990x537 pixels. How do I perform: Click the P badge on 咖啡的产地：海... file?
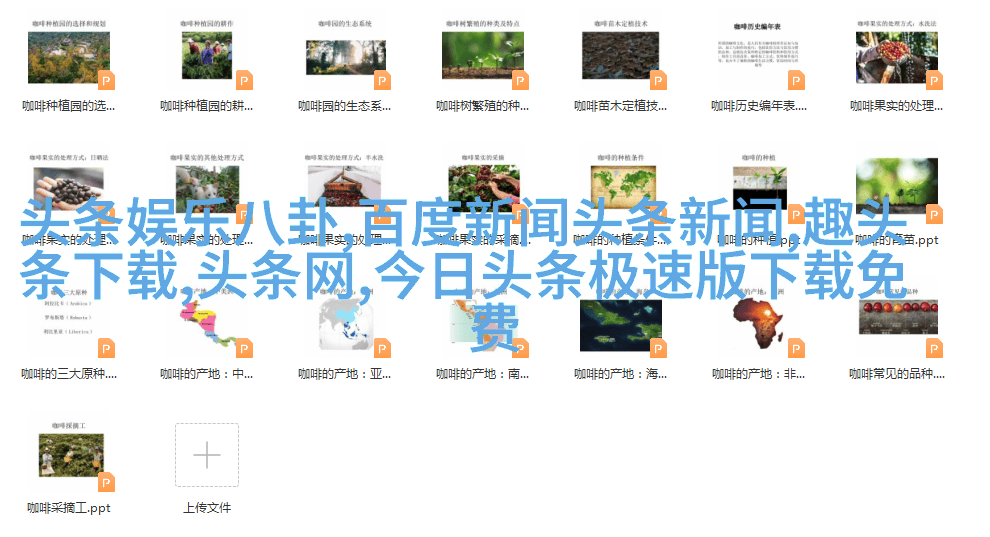(x=659, y=348)
